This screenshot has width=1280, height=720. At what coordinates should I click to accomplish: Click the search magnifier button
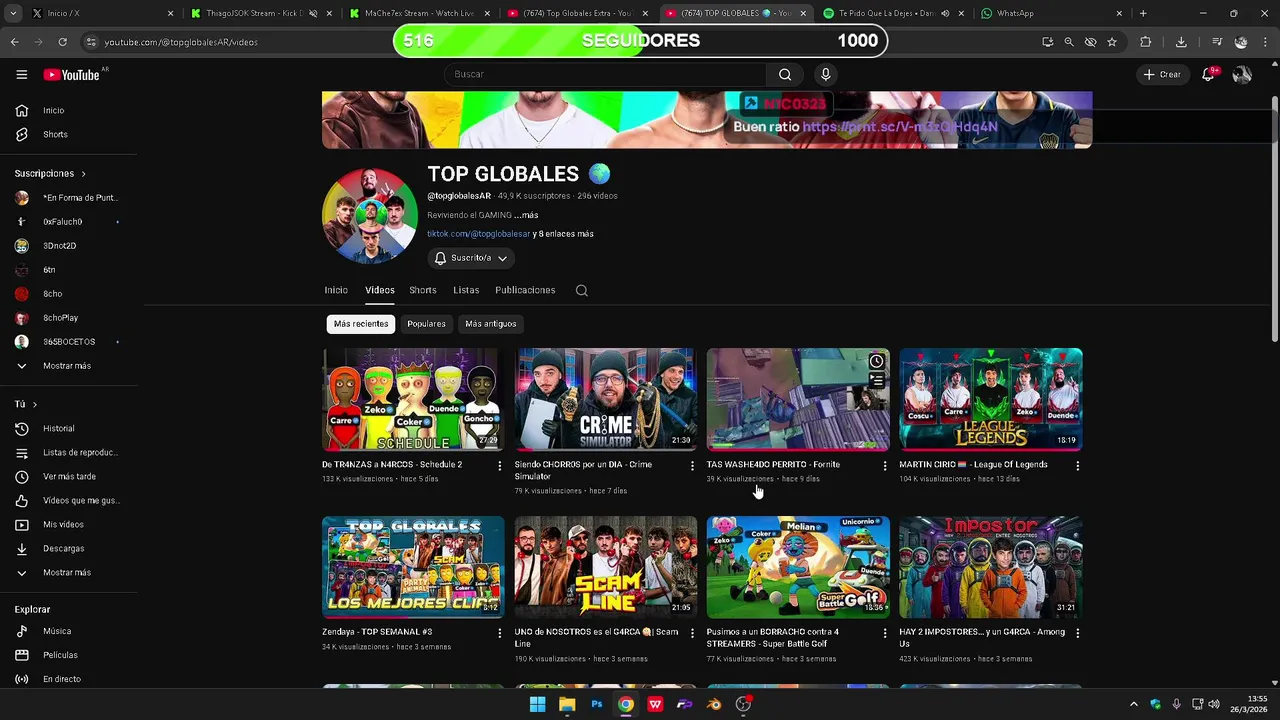pos(785,74)
